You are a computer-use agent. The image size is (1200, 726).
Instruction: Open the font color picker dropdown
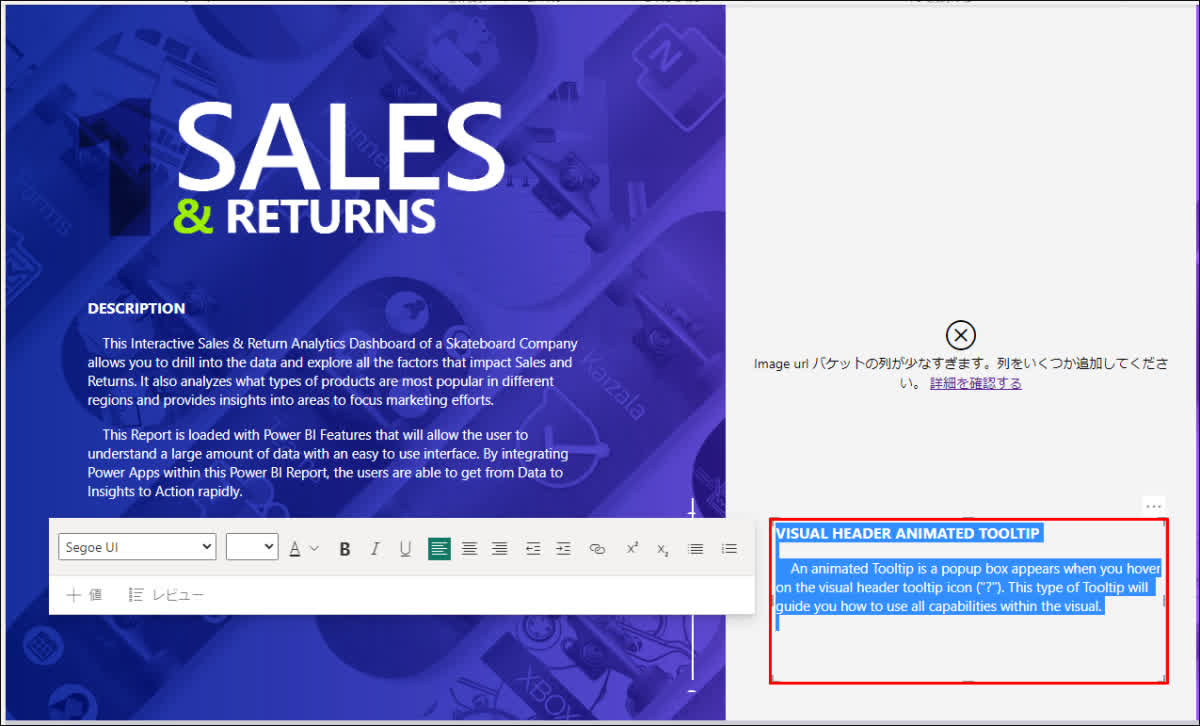304,548
